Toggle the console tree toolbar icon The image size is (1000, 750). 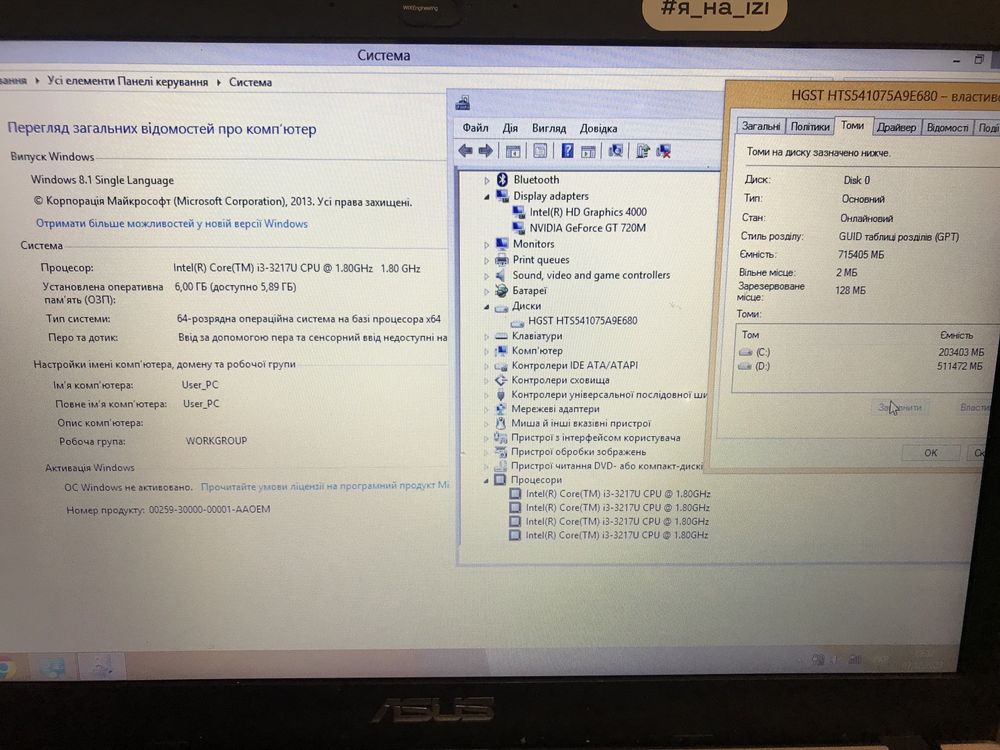click(x=513, y=151)
